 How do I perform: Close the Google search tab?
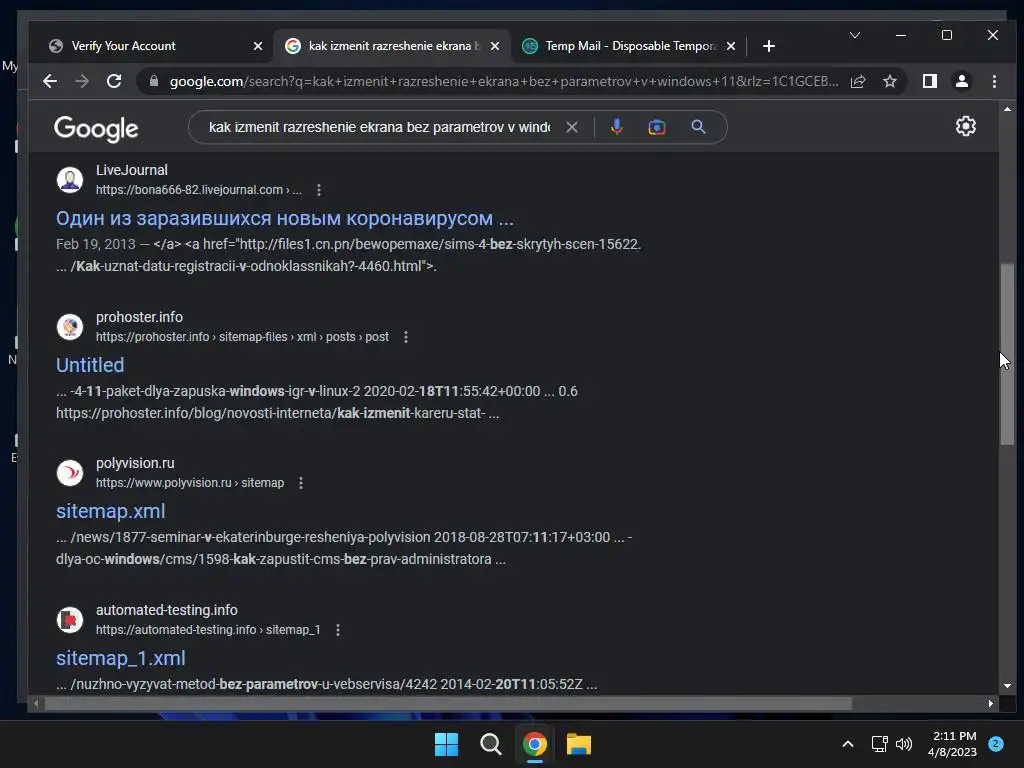pyautogui.click(x=495, y=46)
